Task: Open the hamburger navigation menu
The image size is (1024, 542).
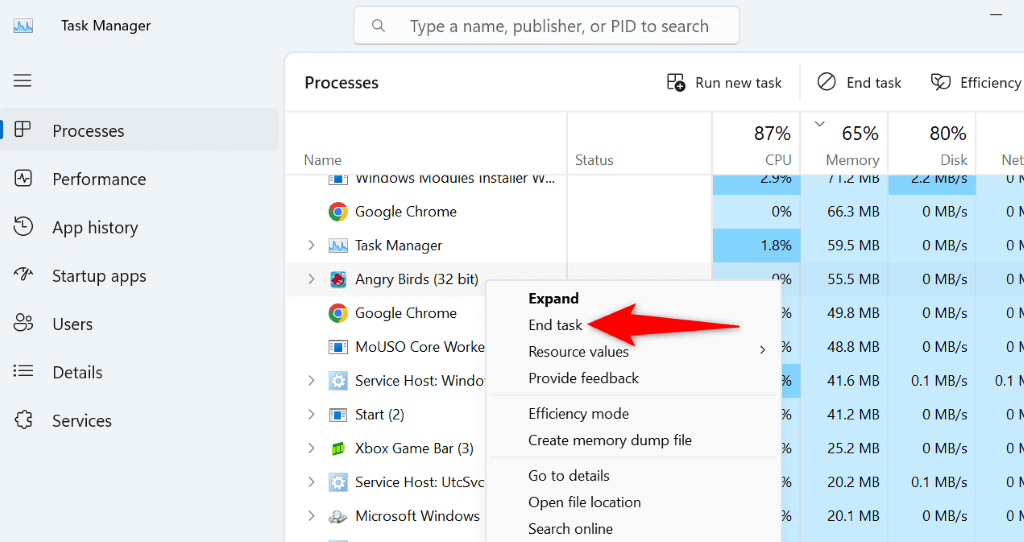Action: click(22, 81)
